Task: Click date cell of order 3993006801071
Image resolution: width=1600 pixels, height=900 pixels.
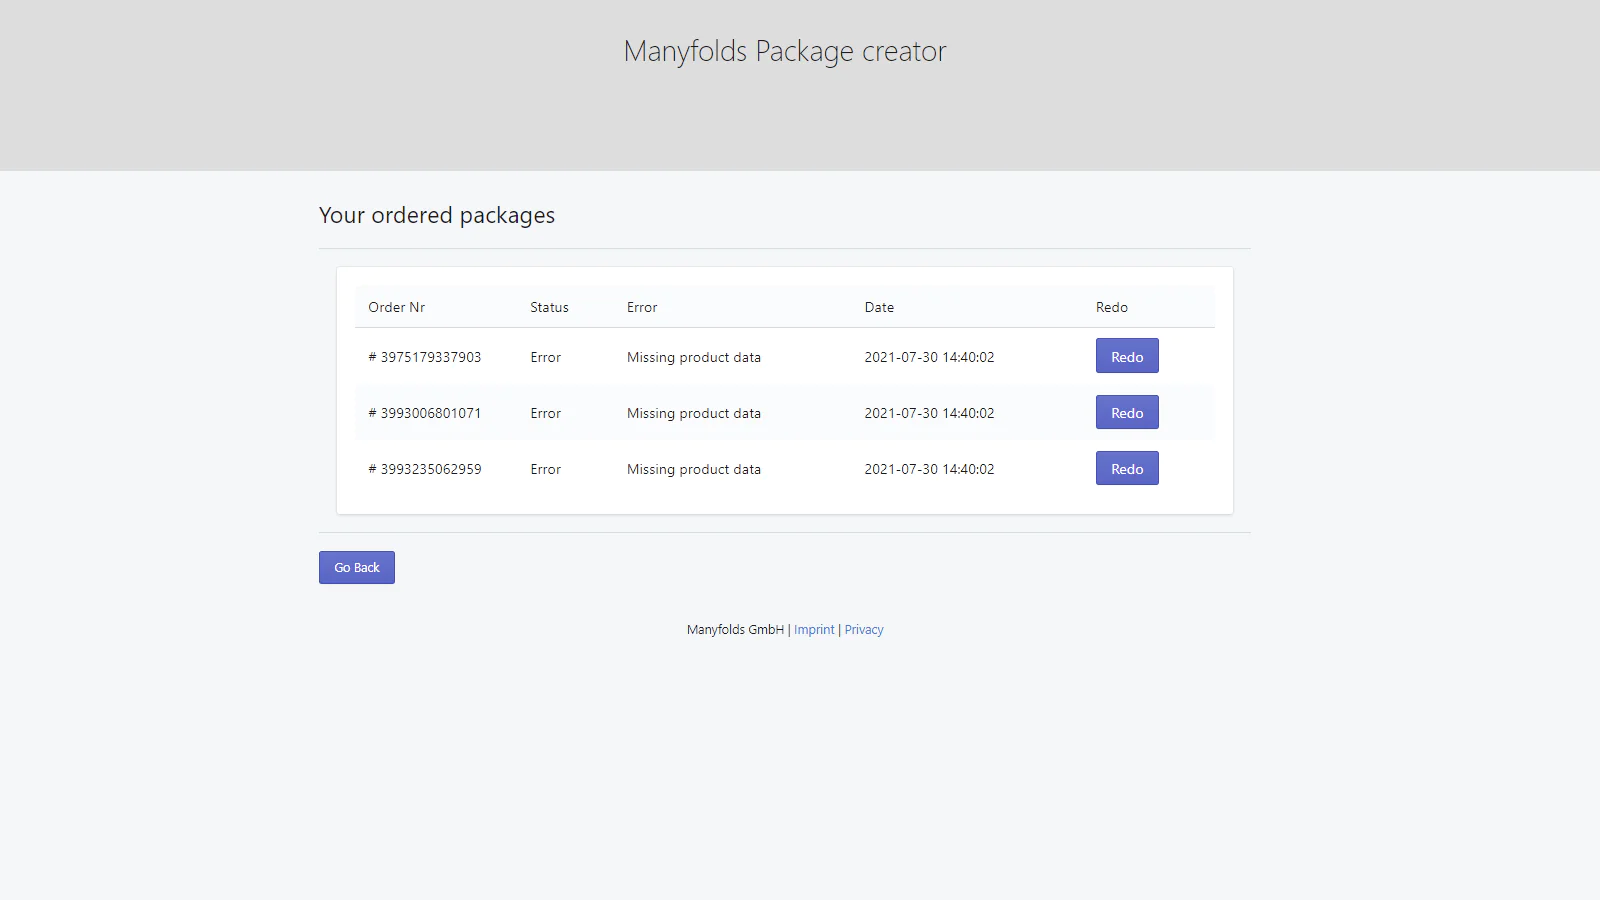Action: (x=929, y=413)
